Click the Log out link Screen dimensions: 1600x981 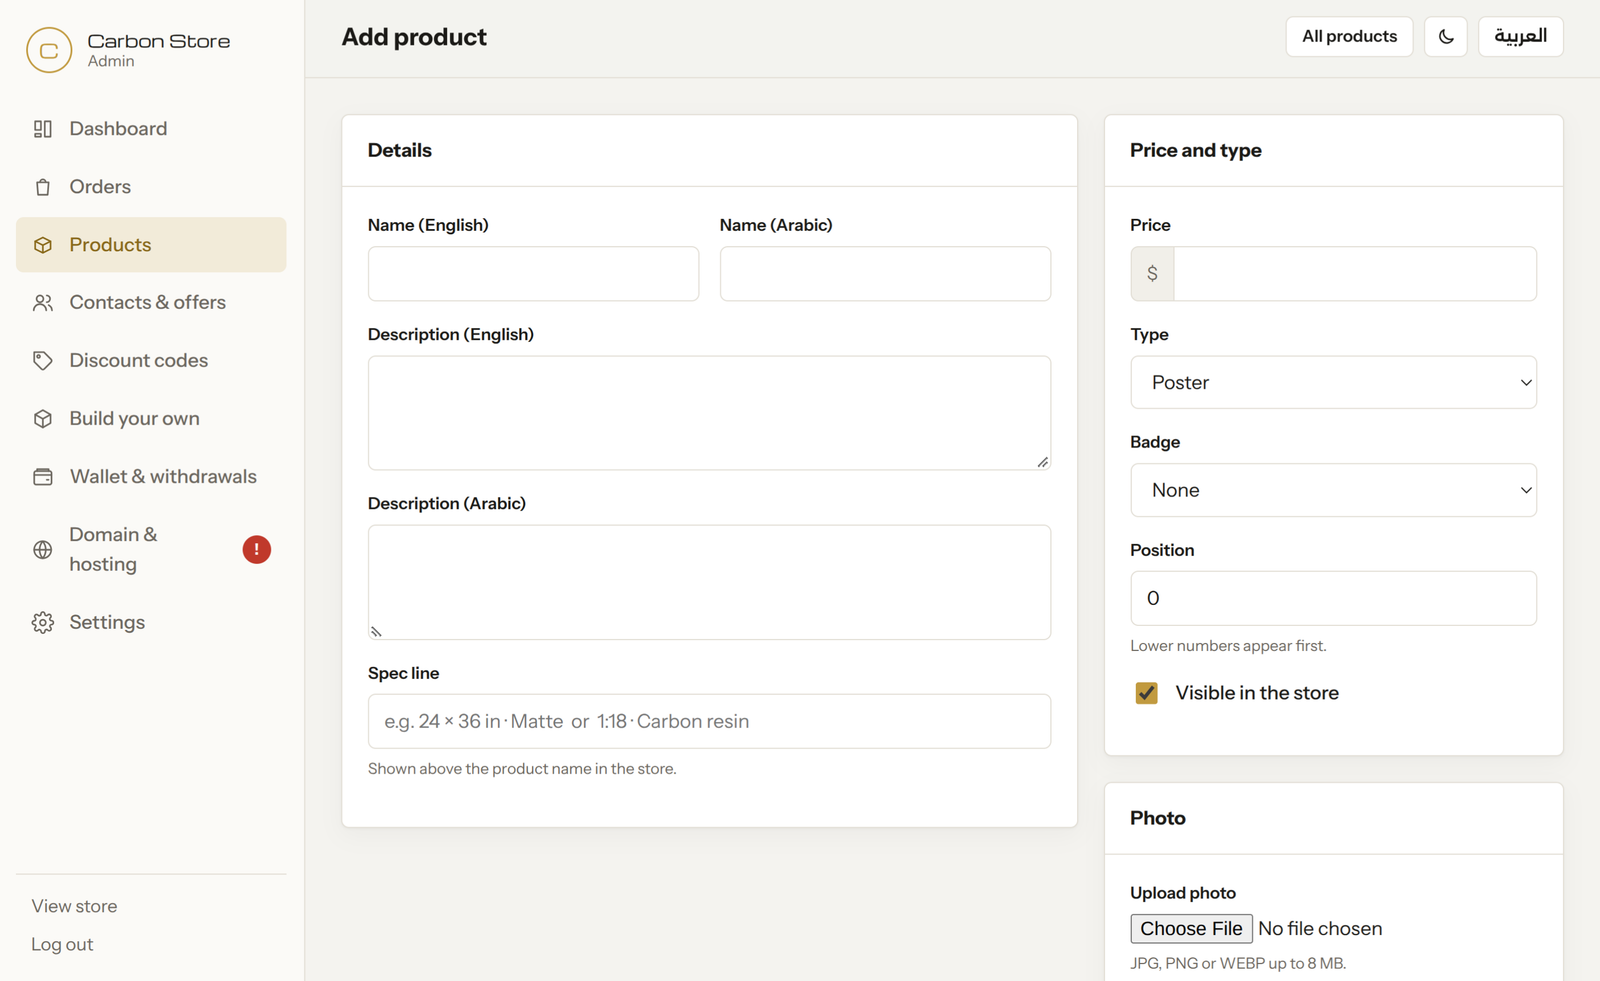coord(62,944)
